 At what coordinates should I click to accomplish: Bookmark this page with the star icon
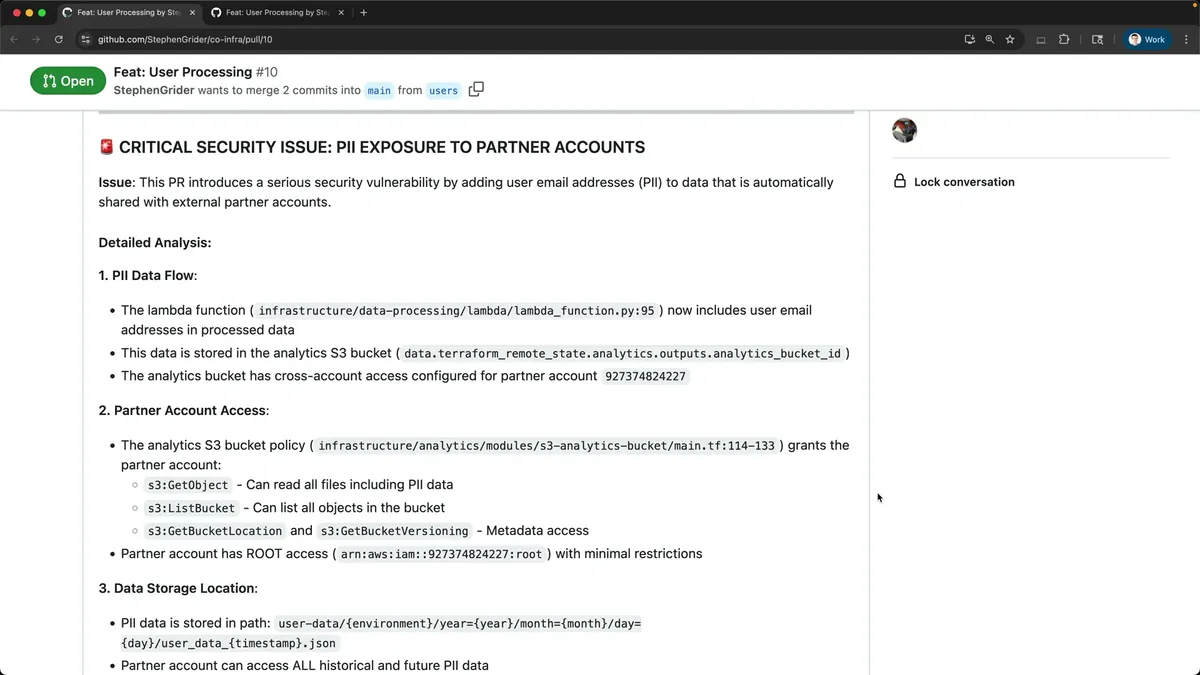click(1010, 40)
